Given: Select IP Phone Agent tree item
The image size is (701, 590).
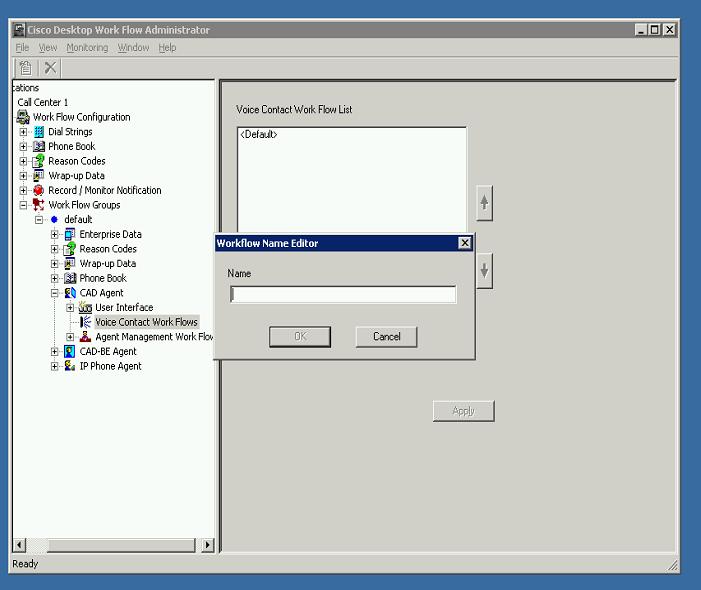Looking at the screenshot, I should (110, 366).
